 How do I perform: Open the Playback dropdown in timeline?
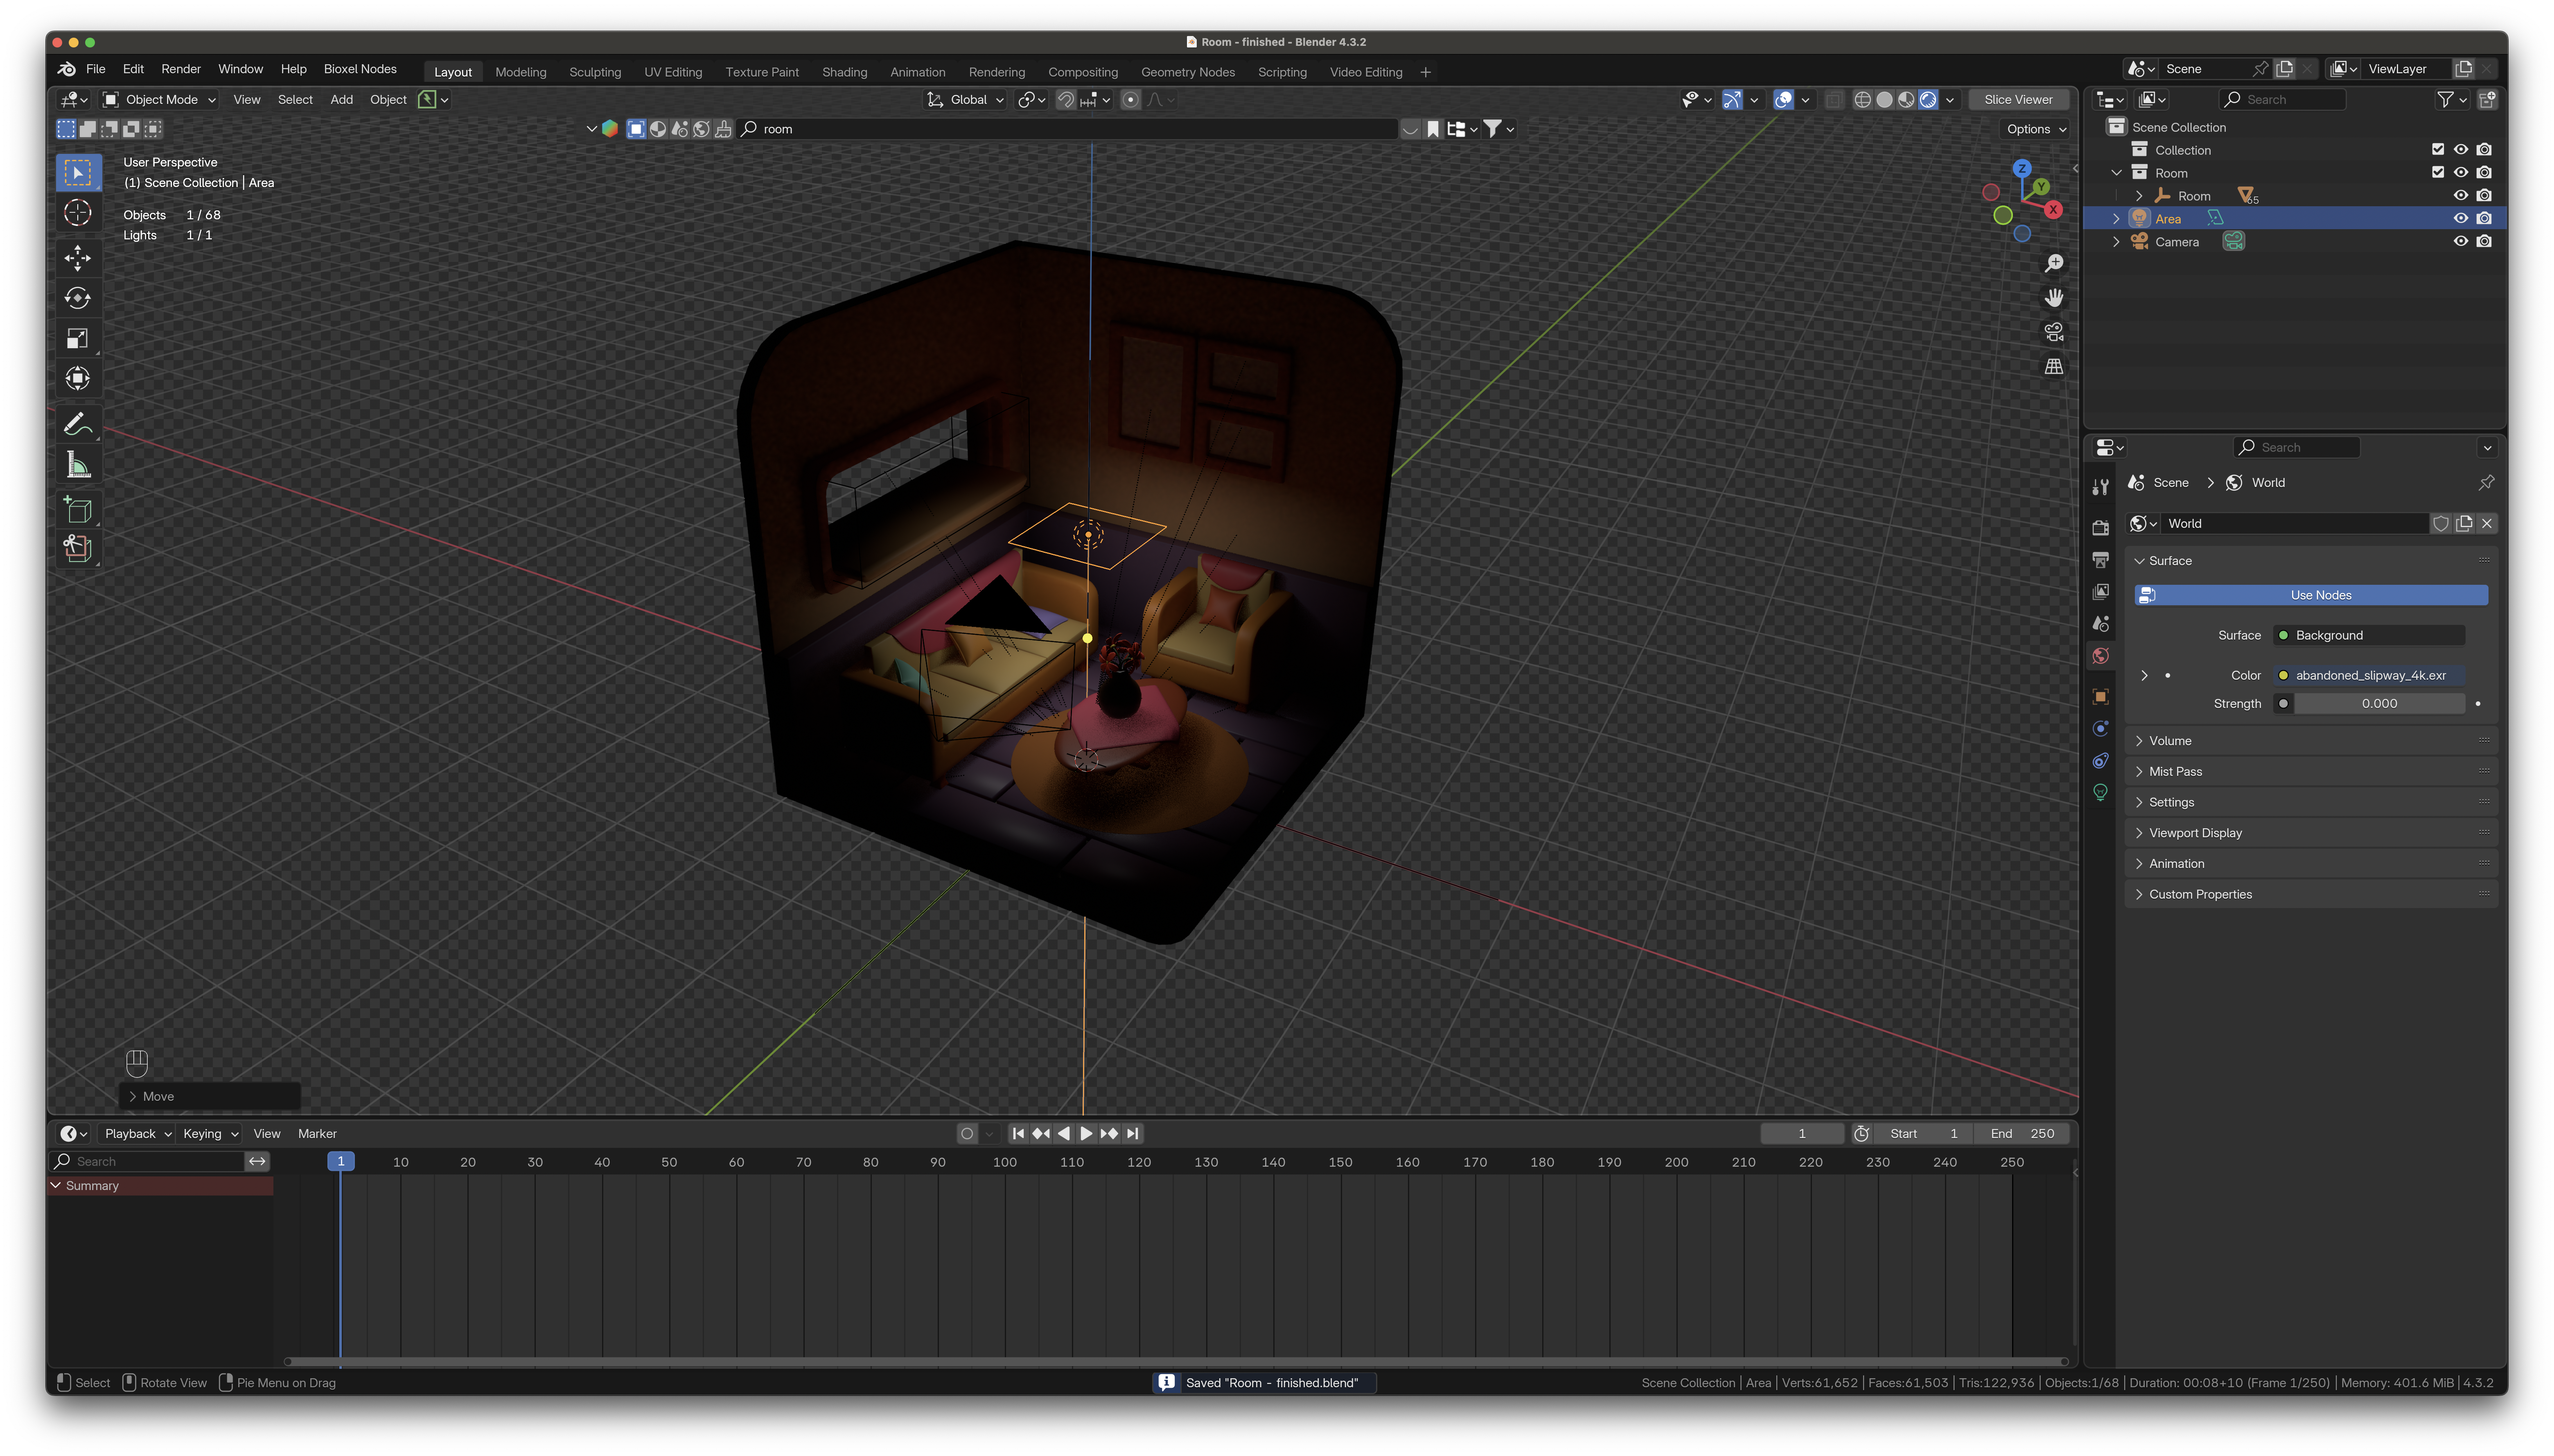click(138, 1133)
